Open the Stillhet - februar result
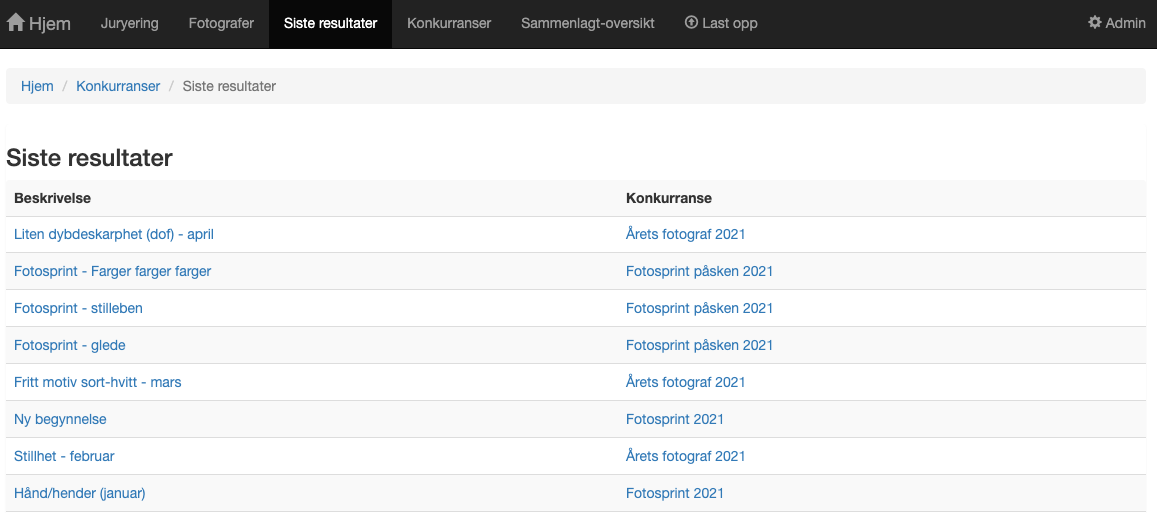This screenshot has width=1157, height=513. 64,456
